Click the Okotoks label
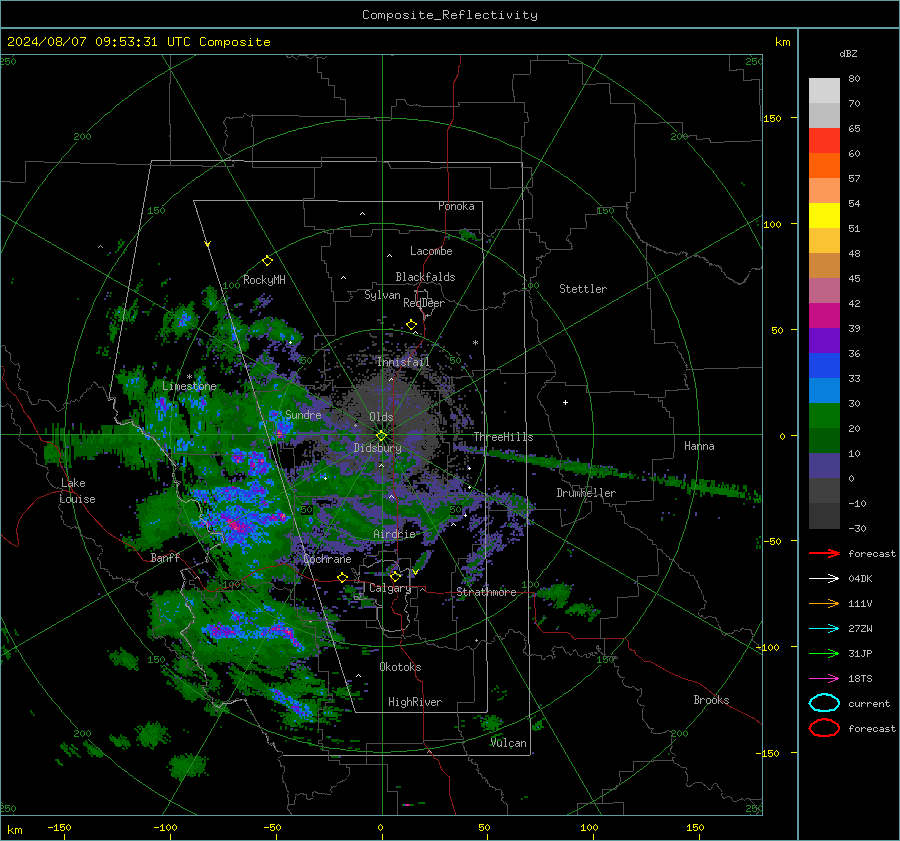The height and width of the screenshot is (841, 900). pos(400,667)
